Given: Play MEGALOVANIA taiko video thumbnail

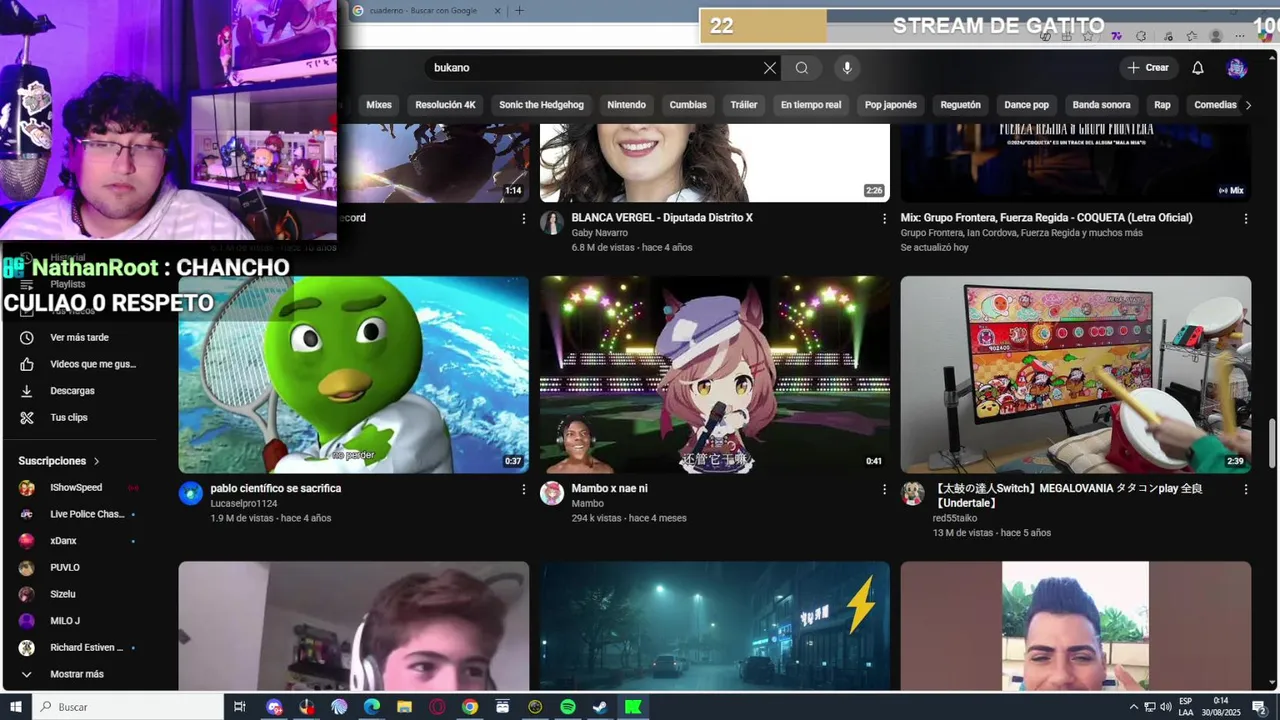Looking at the screenshot, I should pos(1075,375).
